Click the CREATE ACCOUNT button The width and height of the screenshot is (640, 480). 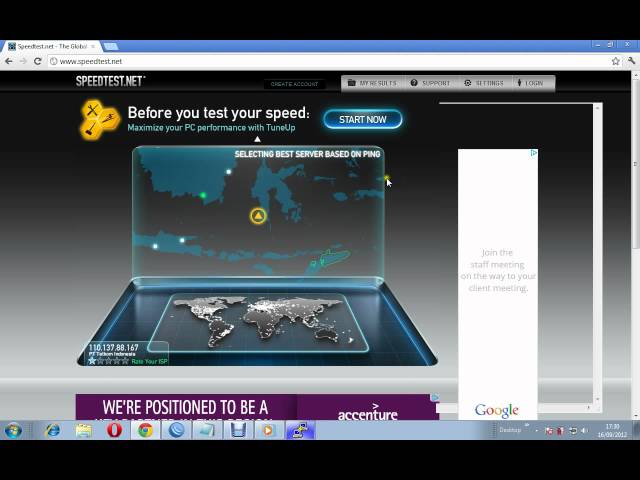coord(294,84)
